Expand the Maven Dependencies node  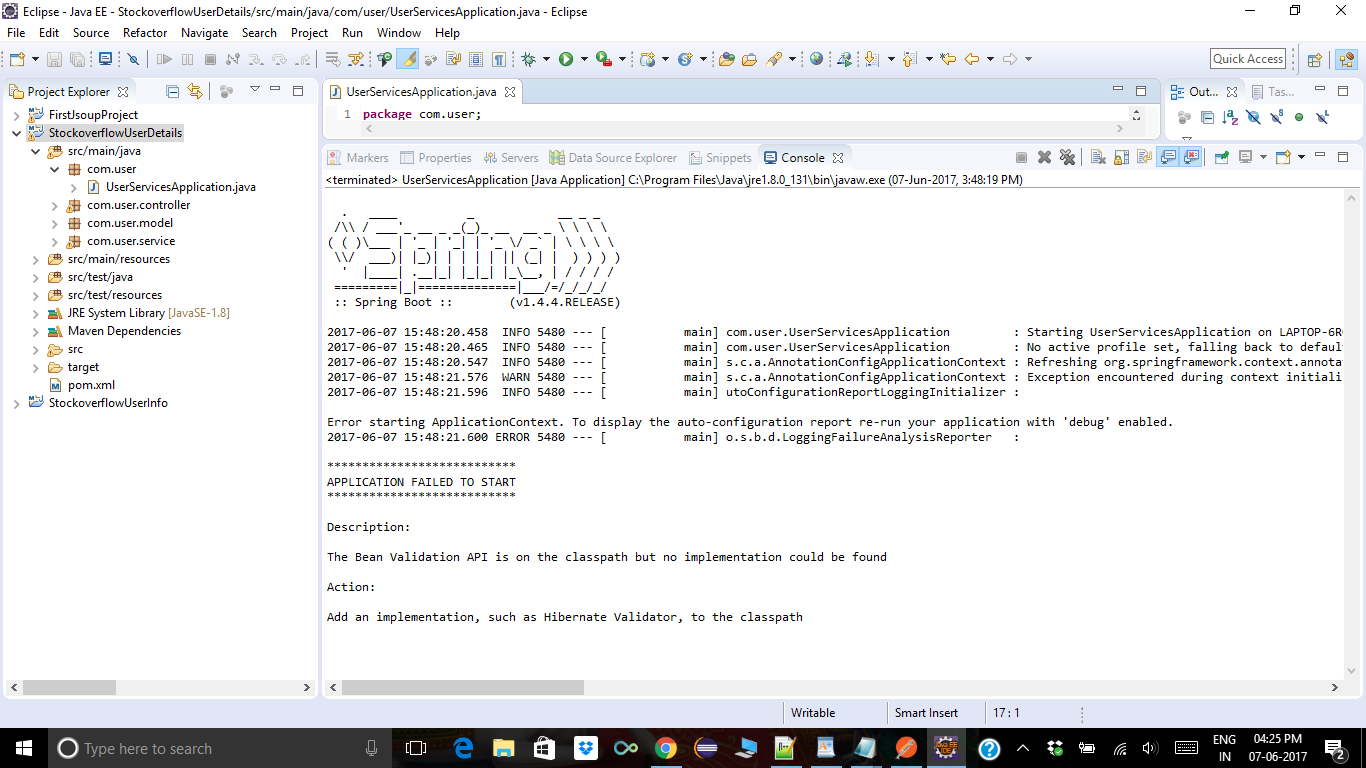tap(36, 331)
